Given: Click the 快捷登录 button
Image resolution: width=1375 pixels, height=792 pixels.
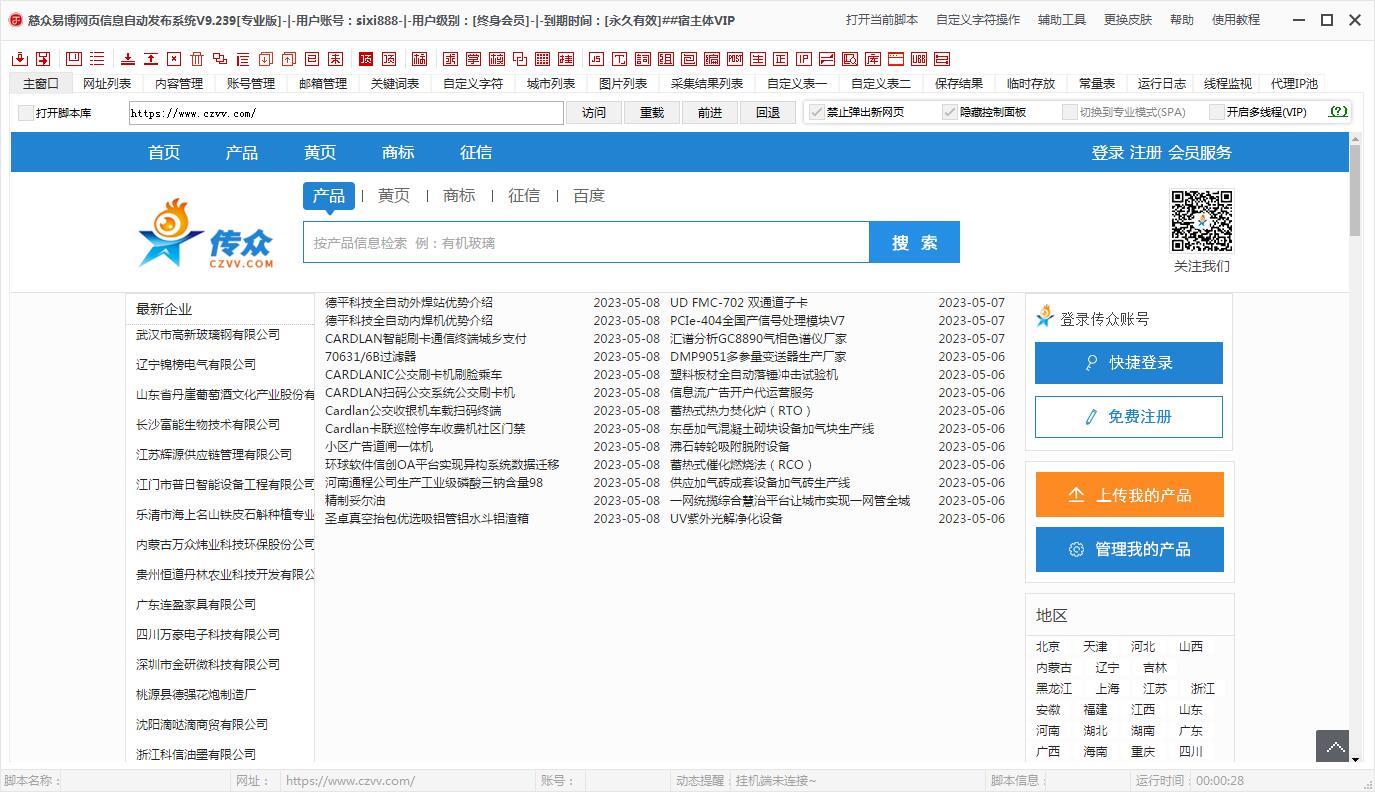Looking at the screenshot, I should (x=1129, y=363).
